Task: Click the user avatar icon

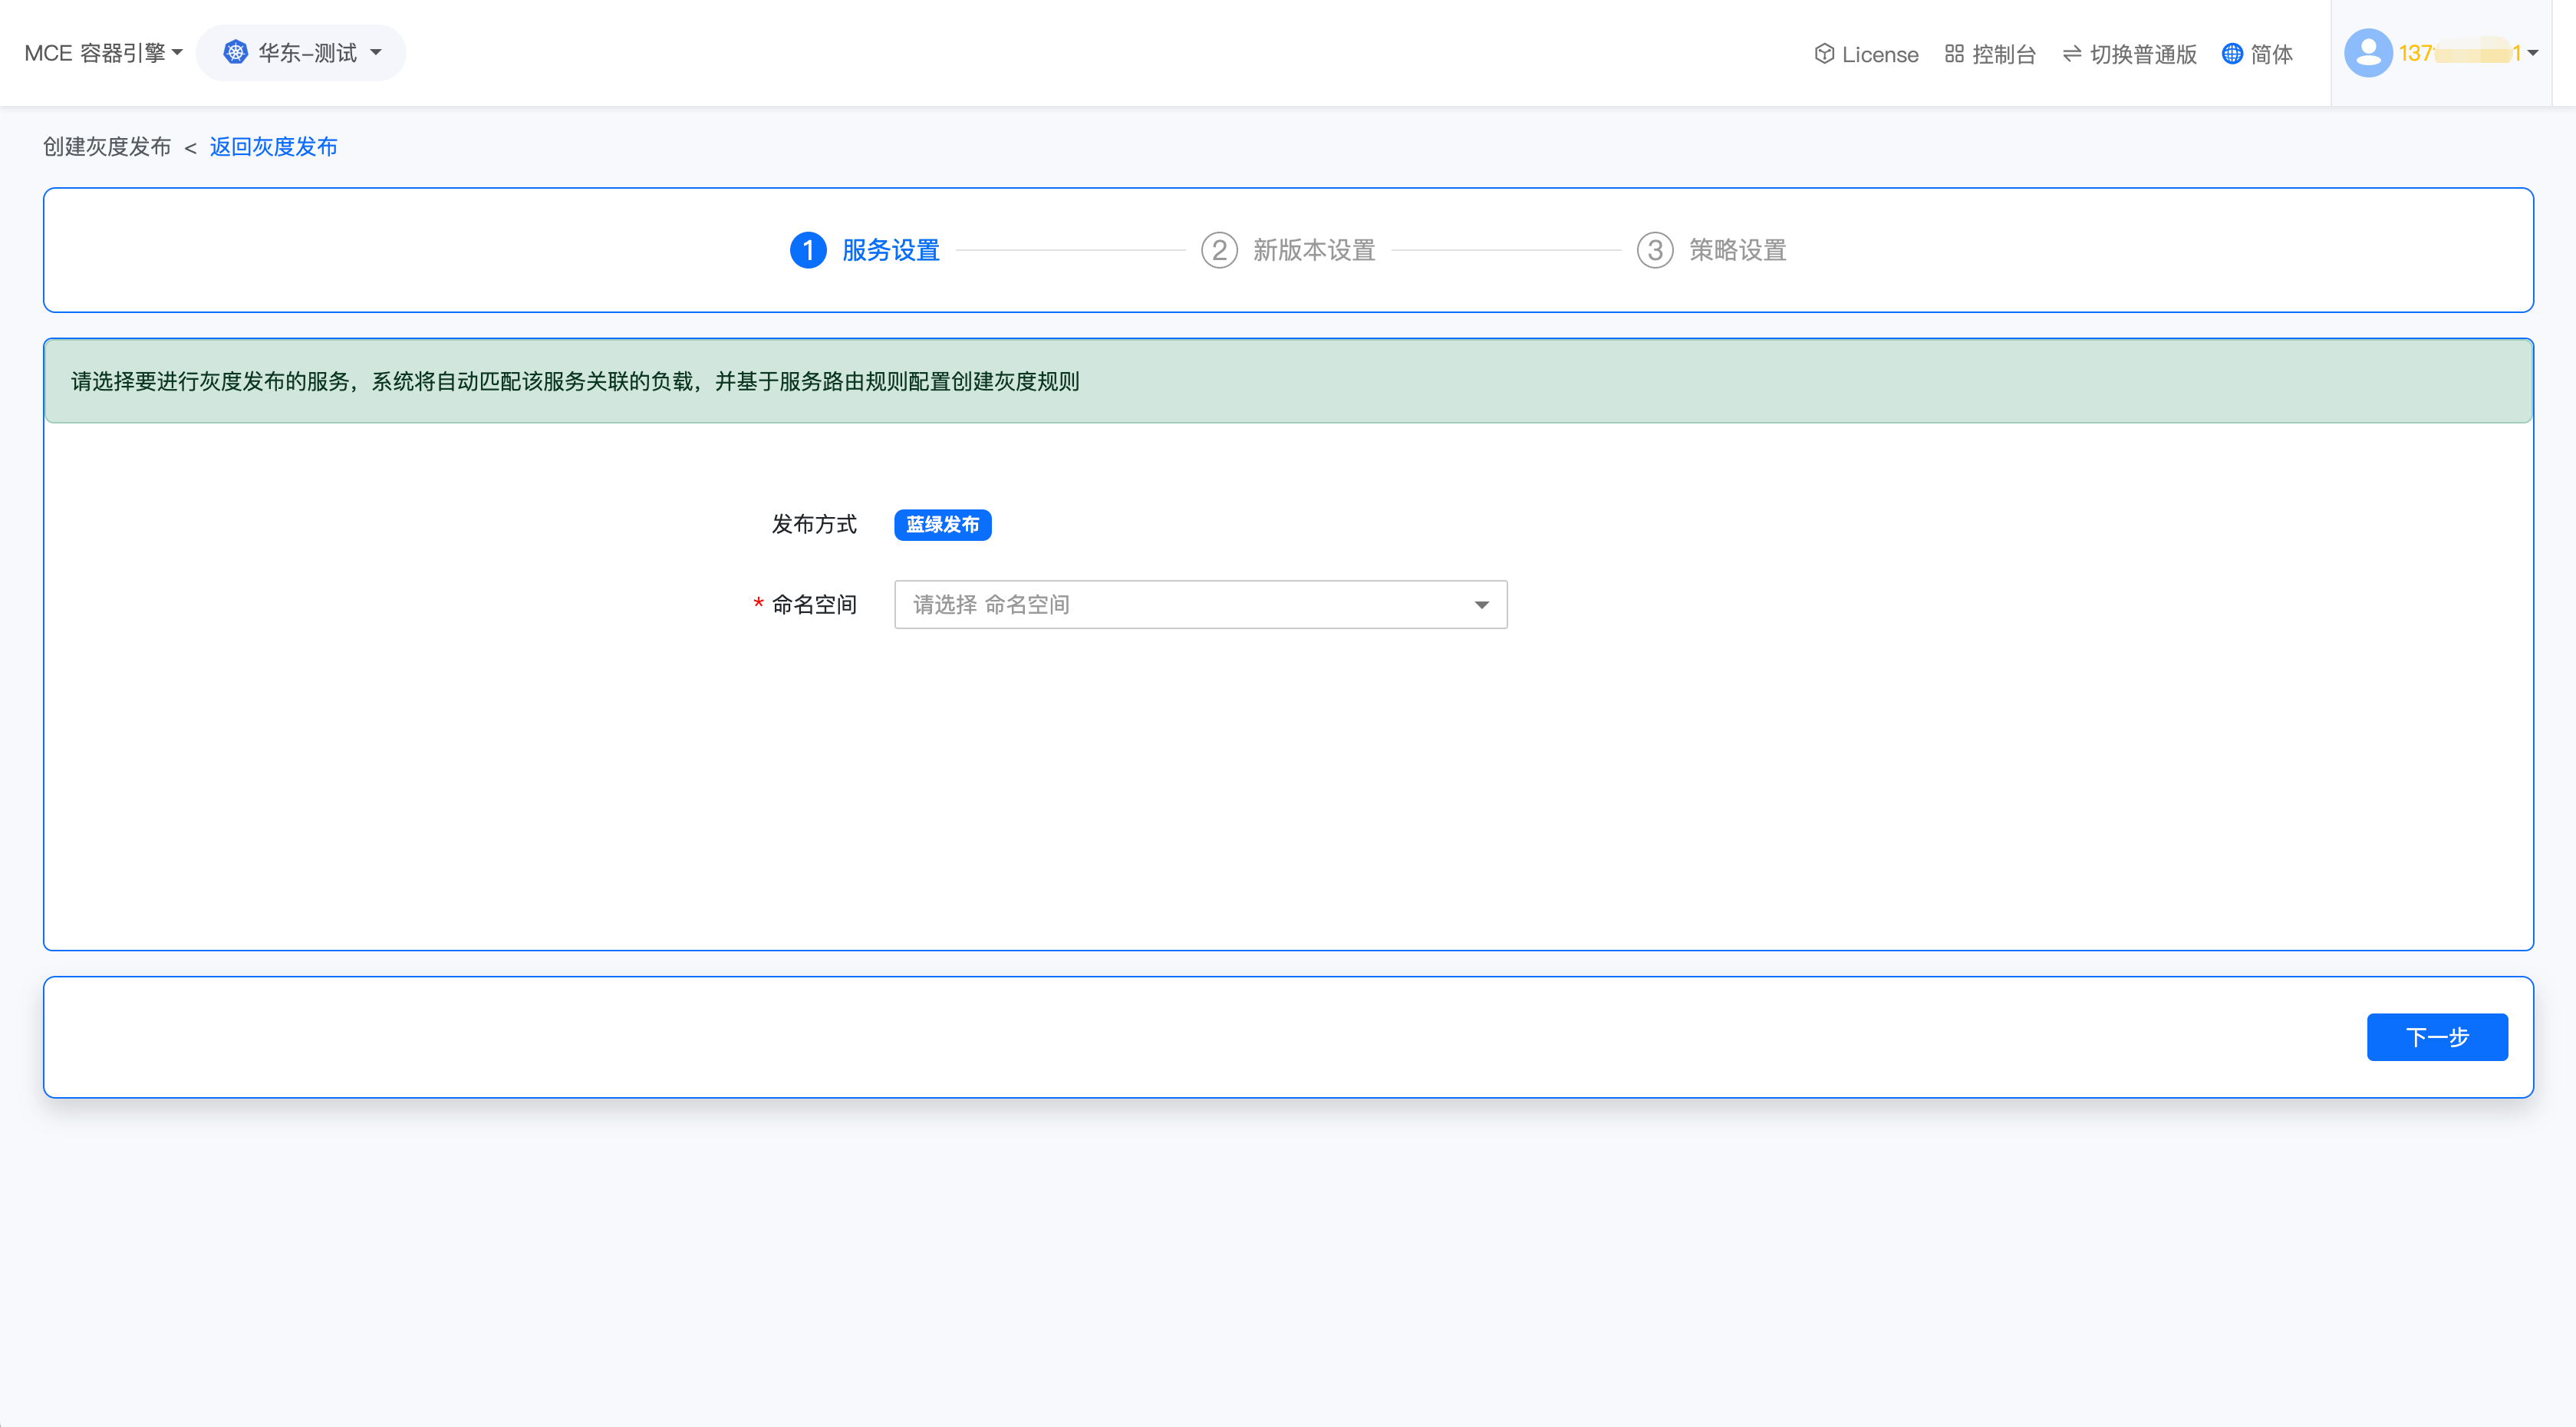Action: (x=2368, y=53)
